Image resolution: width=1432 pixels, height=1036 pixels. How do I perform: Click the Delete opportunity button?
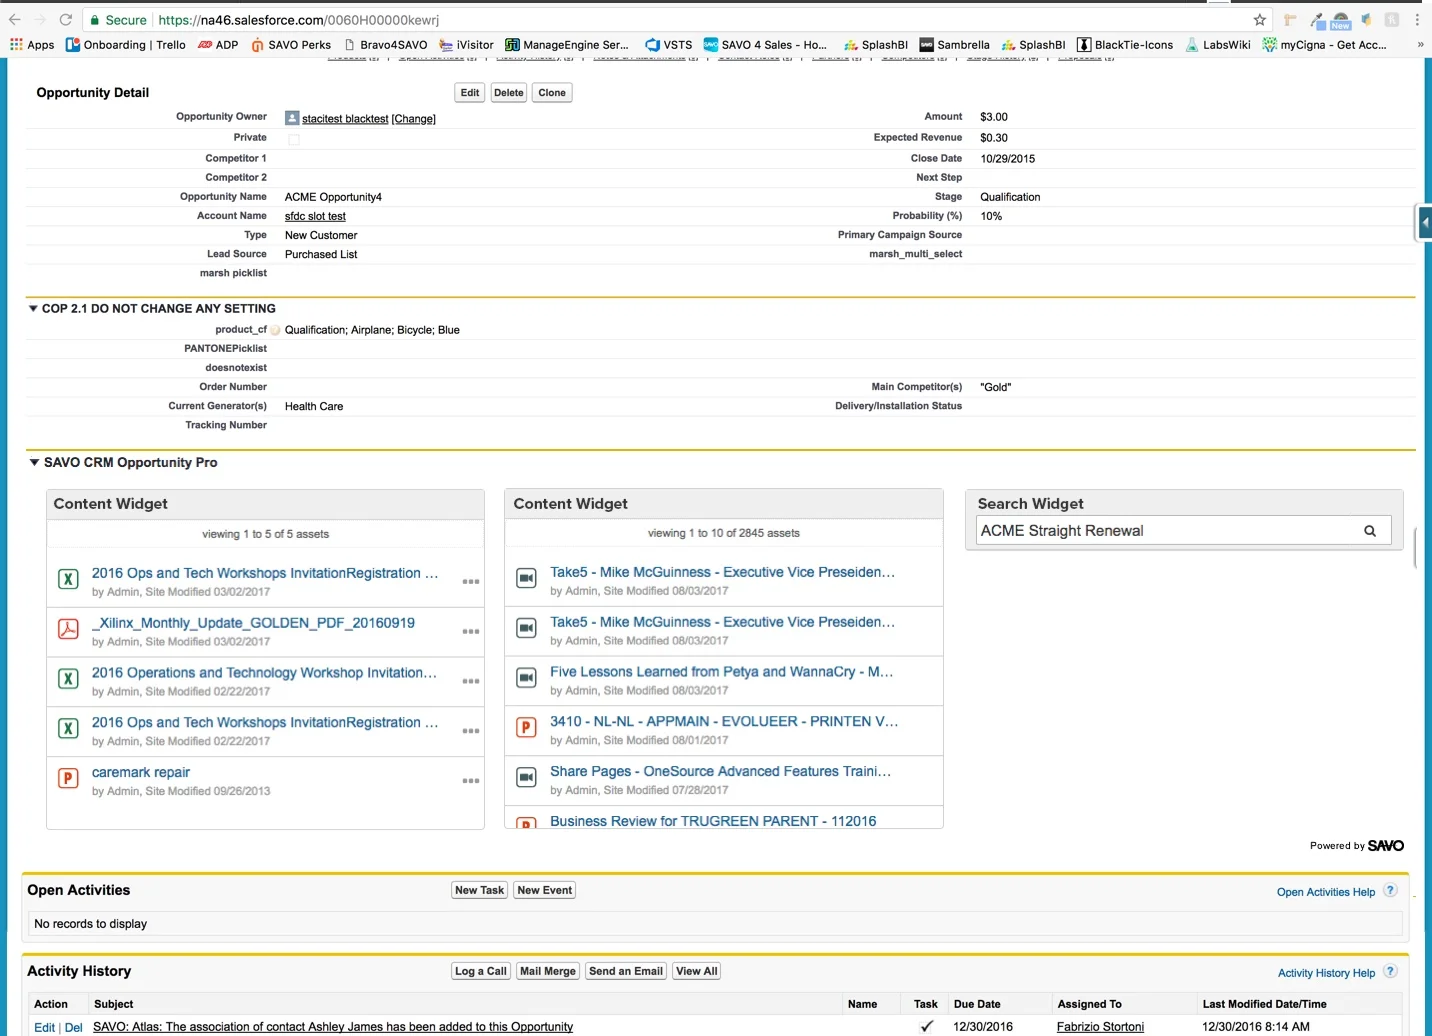(x=509, y=93)
